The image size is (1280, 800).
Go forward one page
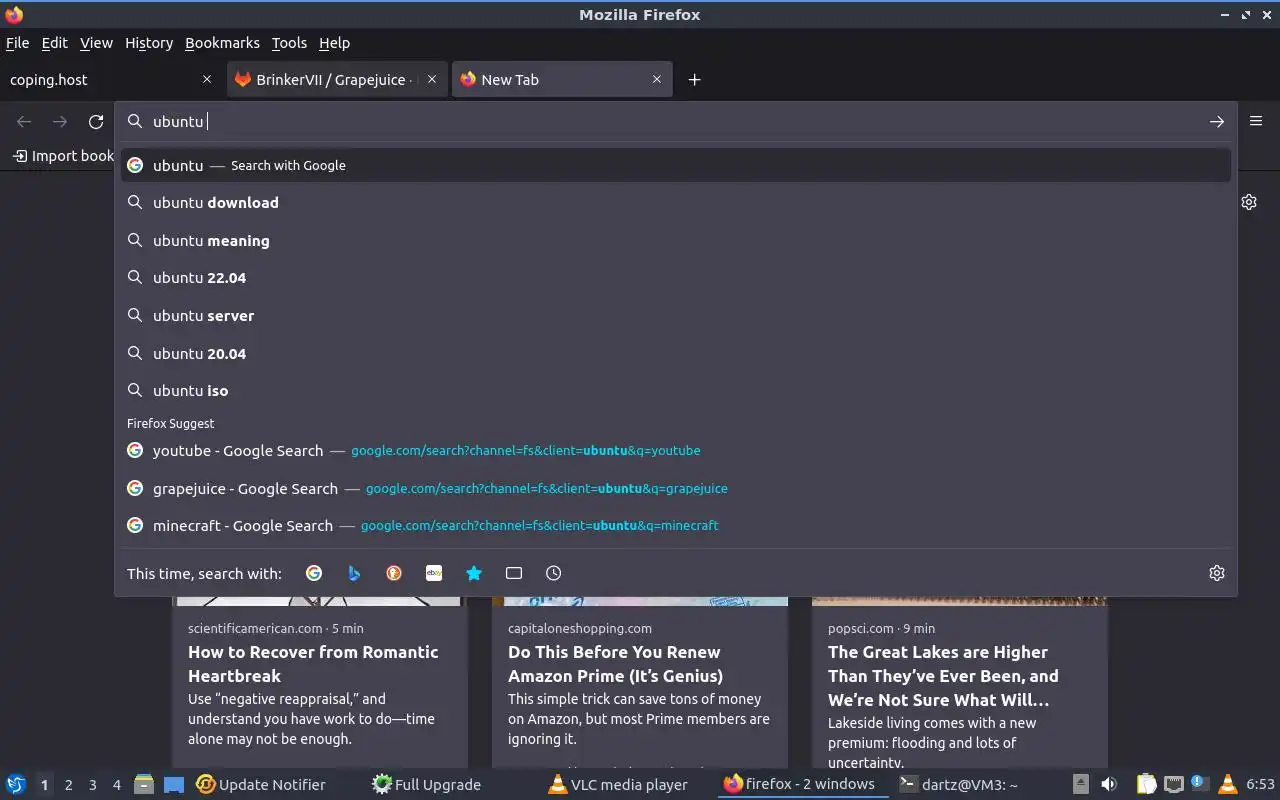pyautogui.click(x=60, y=121)
